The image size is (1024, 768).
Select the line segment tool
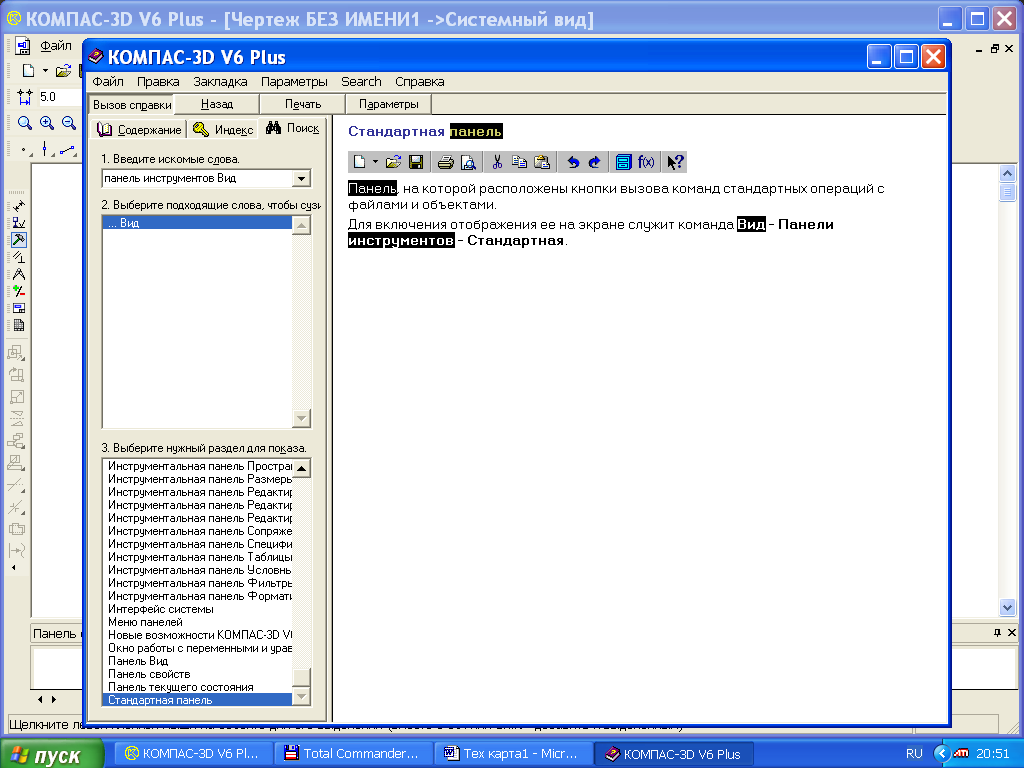point(67,150)
